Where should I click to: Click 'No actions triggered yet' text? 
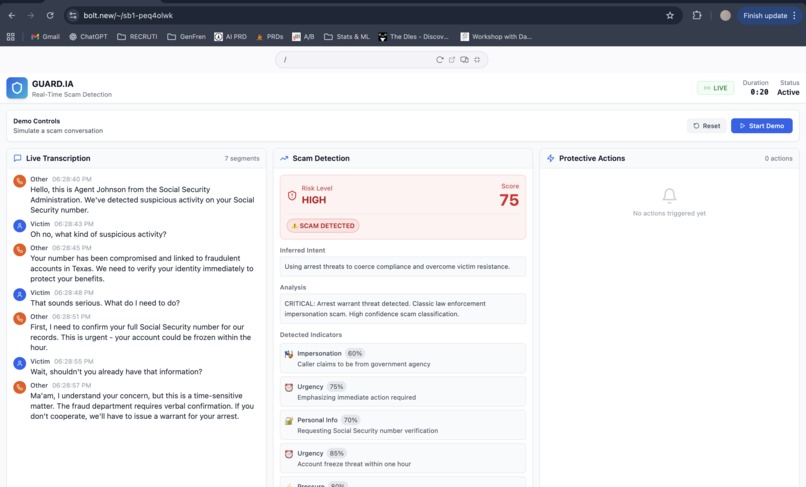pyautogui.click(x=669, y=213)
